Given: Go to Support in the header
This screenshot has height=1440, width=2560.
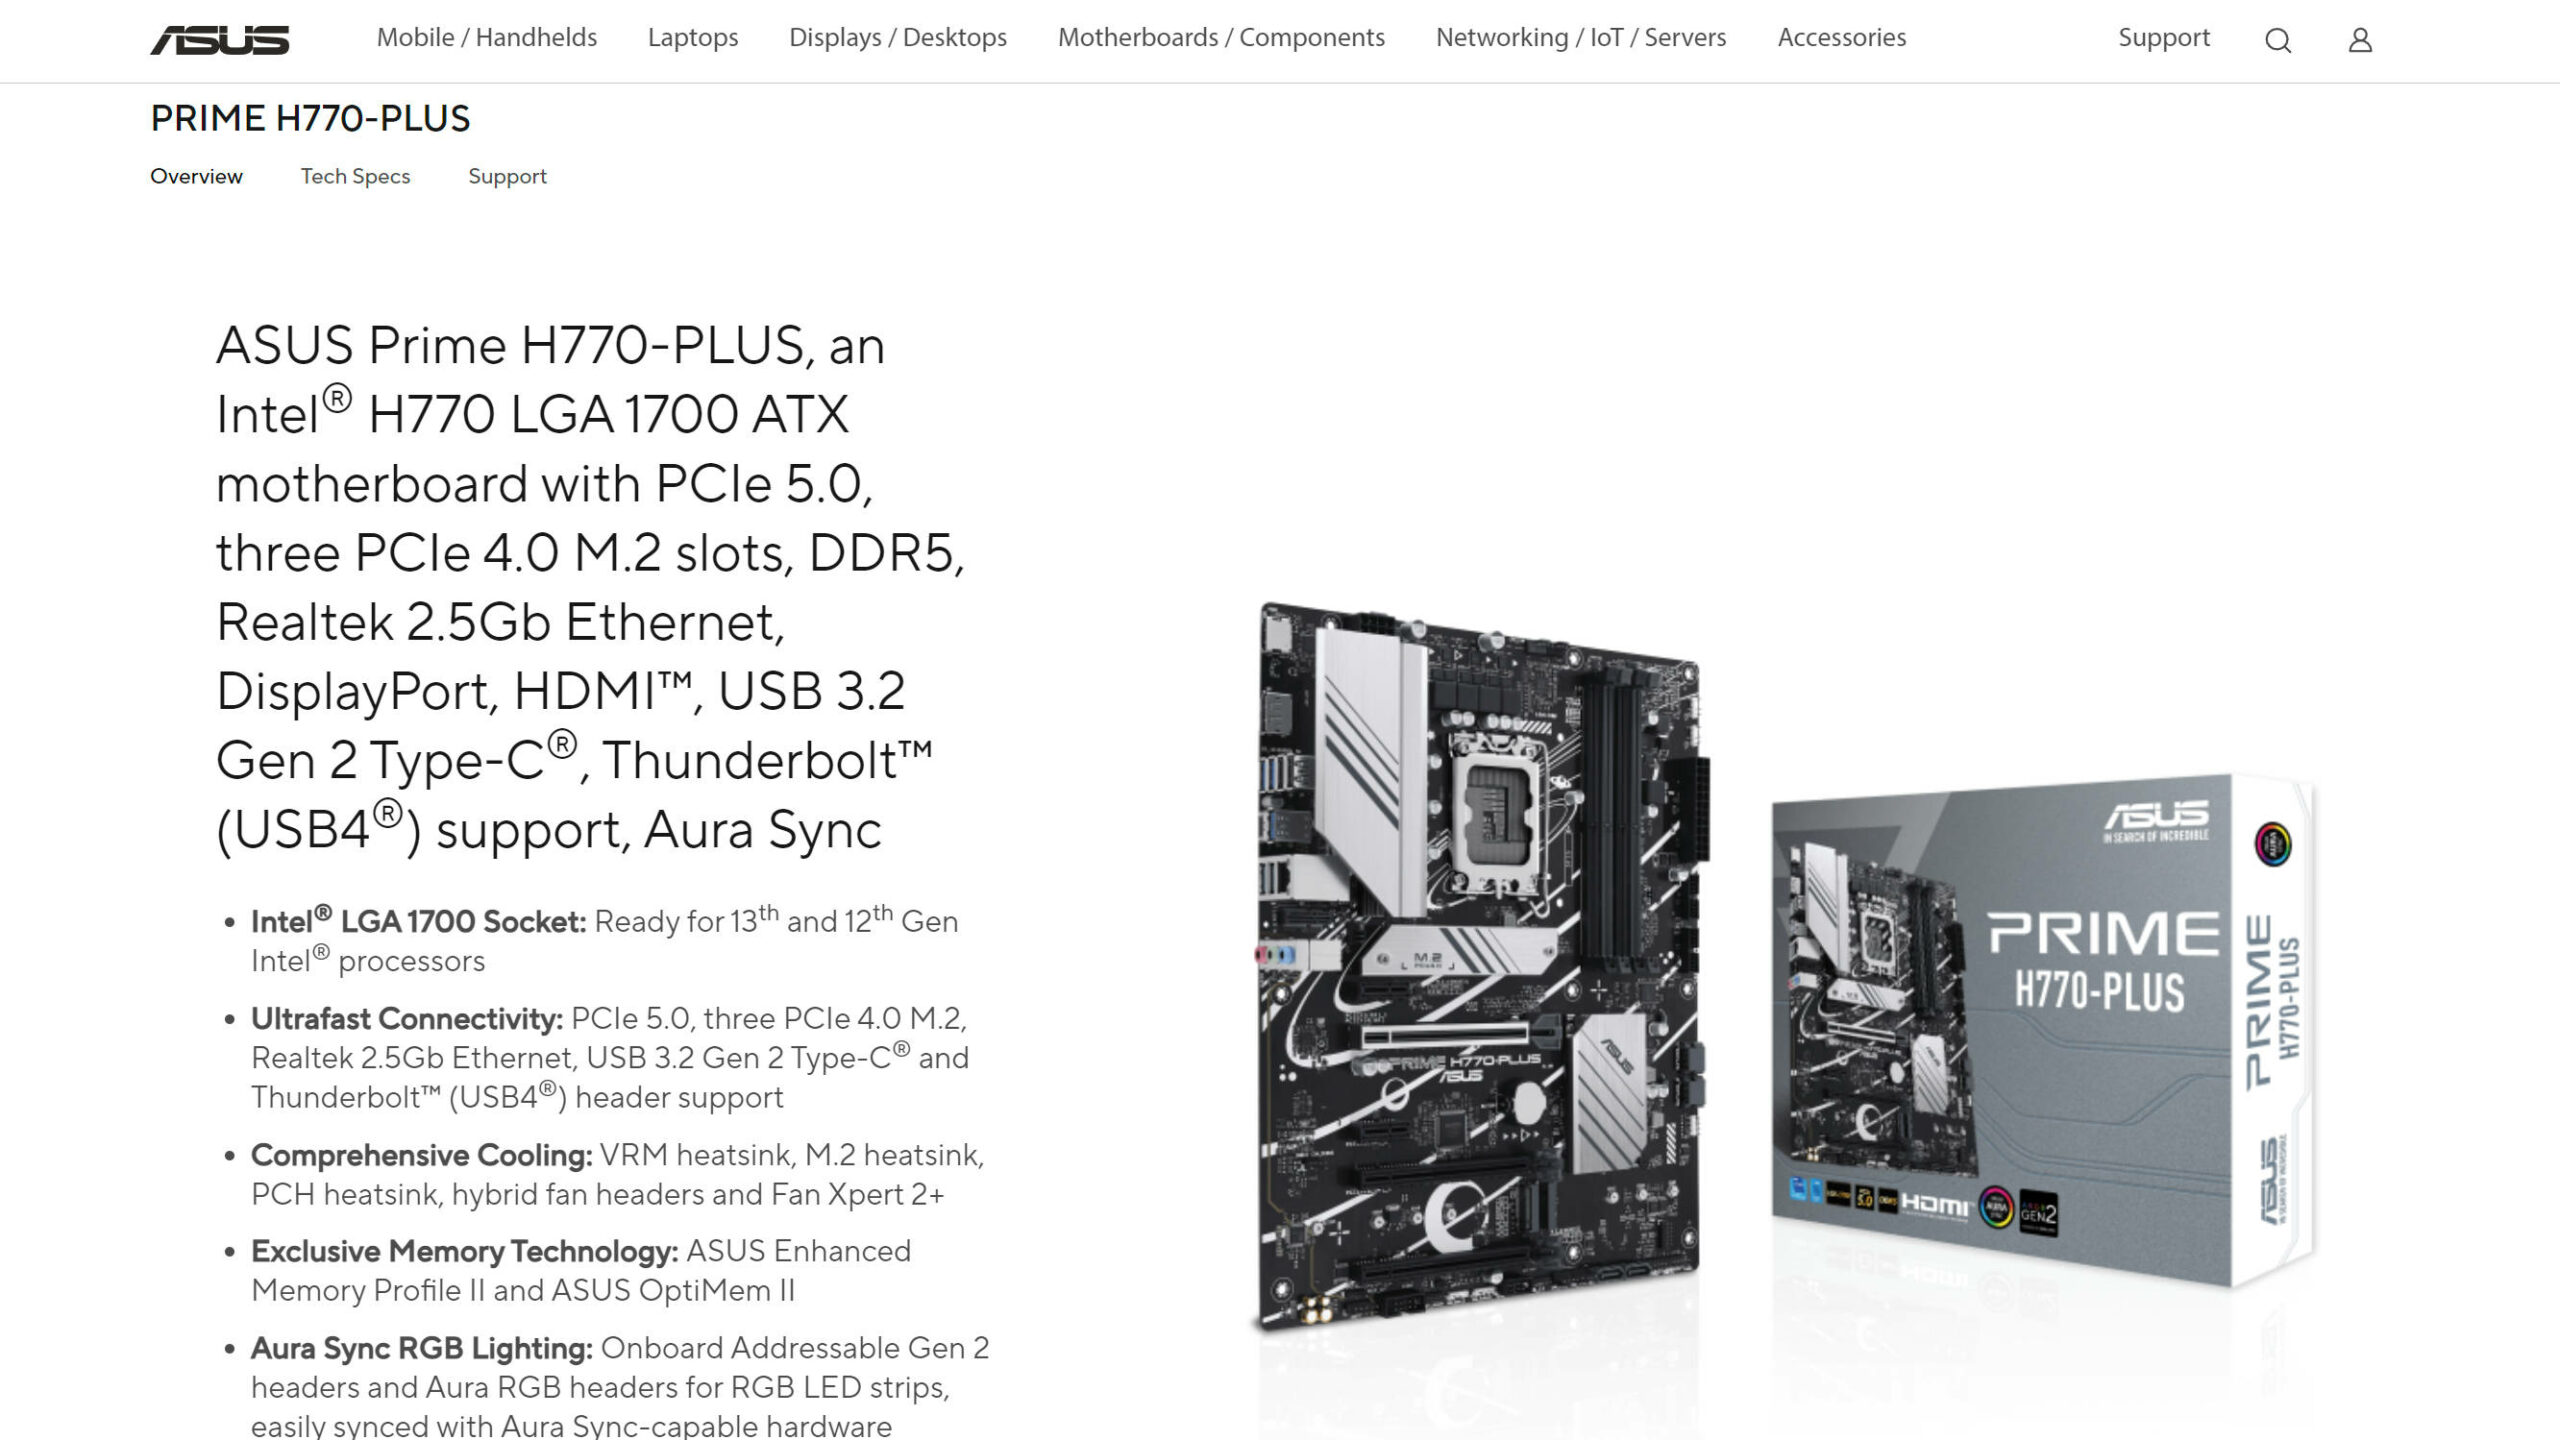Looking at the screenshot, I should click(2164, 38).
